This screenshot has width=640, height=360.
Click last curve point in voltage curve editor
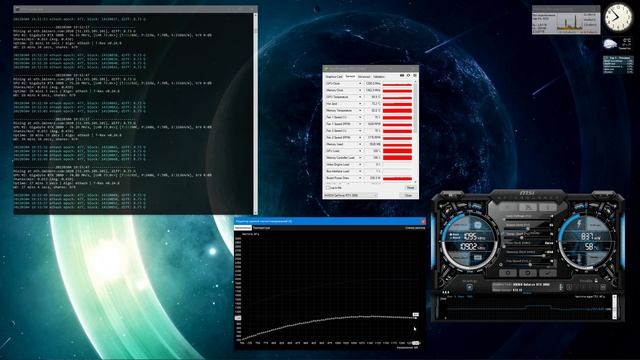pos(416,318)
